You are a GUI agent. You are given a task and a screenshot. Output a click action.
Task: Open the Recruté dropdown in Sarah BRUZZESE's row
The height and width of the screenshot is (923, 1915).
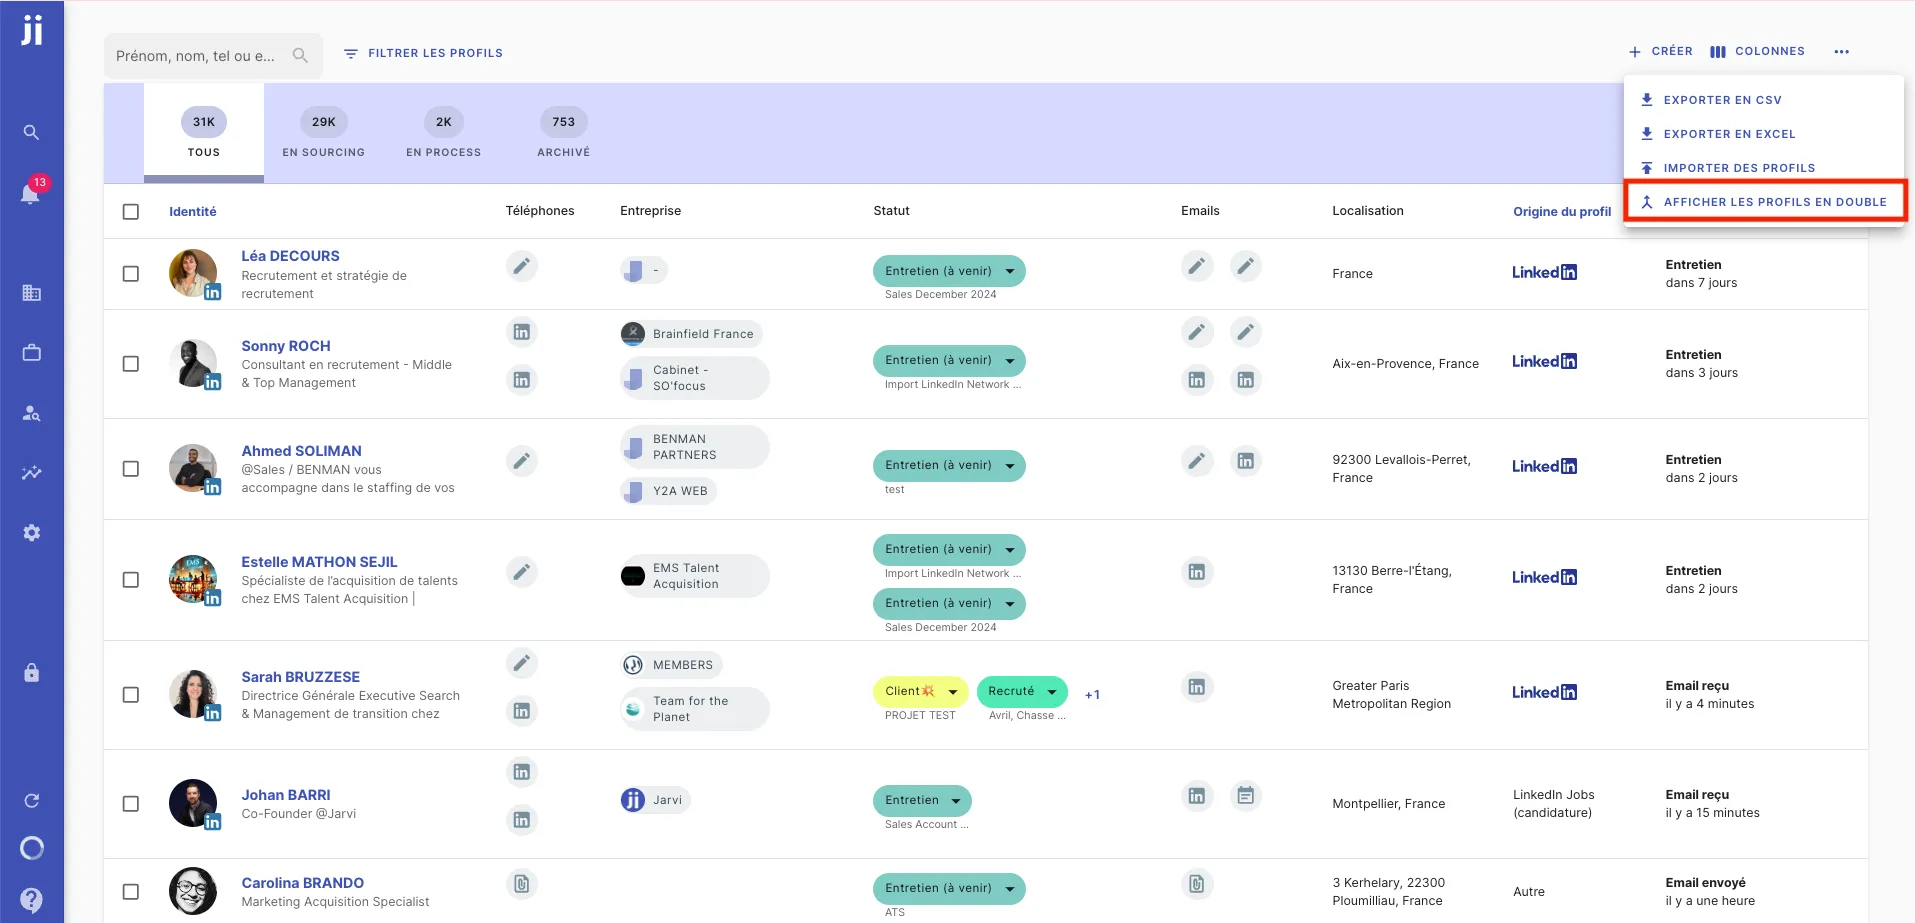pos(1051,691)
